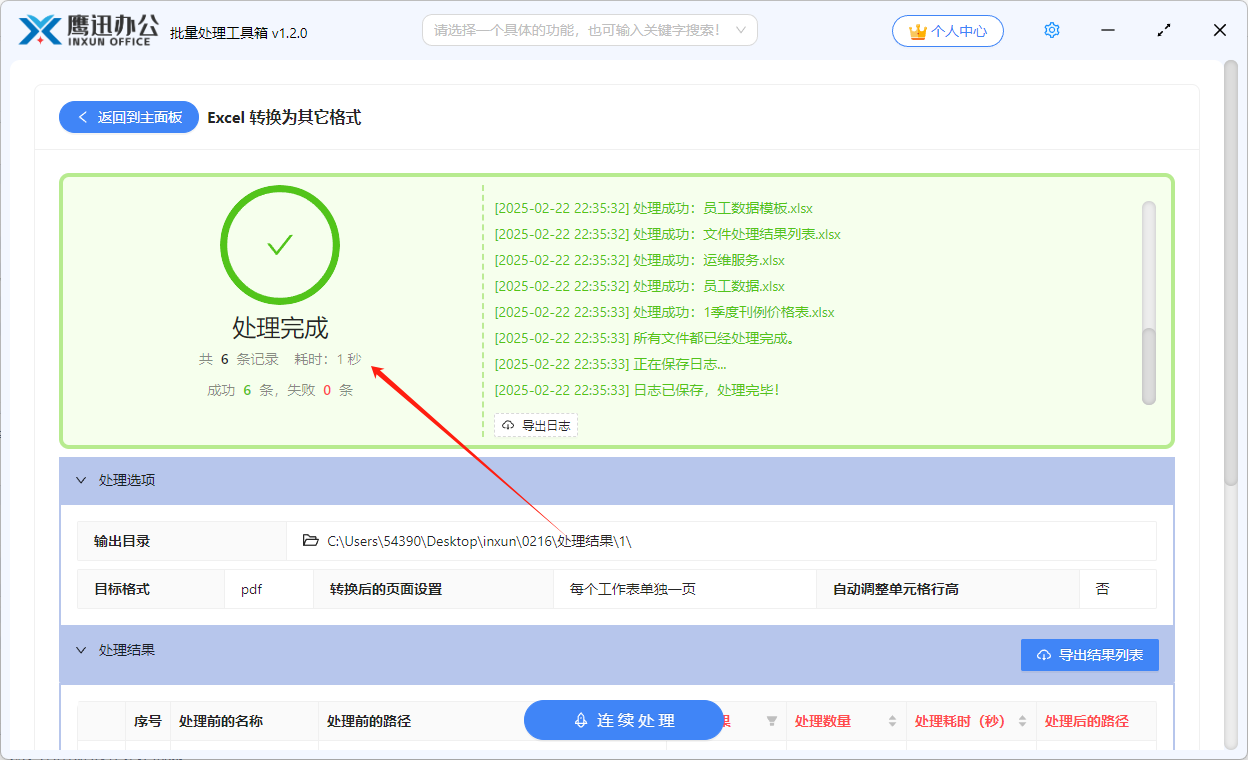Image resolution: width=1248 pixels, height=760 pixels.
Task: Click the crown icon in 个人中心
Action: 917,31
